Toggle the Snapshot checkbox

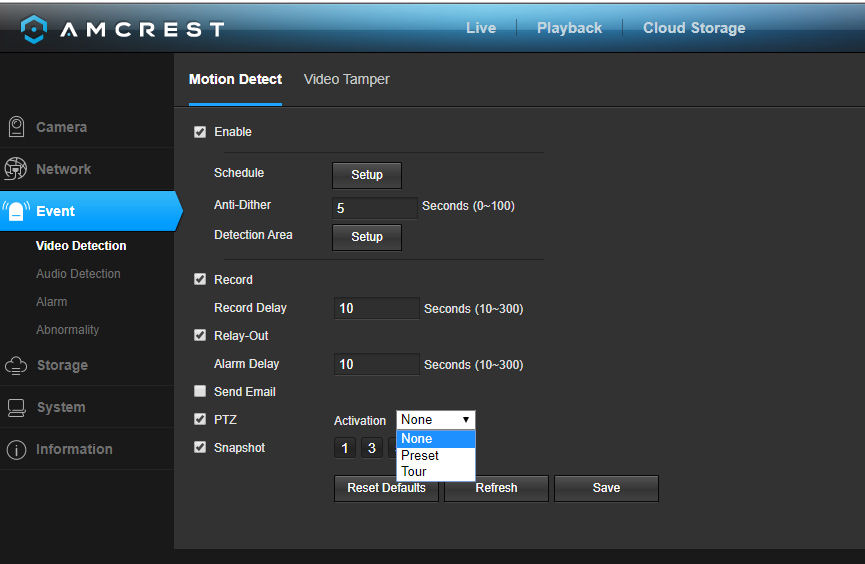pyautogui.click(x=200, y=447)
